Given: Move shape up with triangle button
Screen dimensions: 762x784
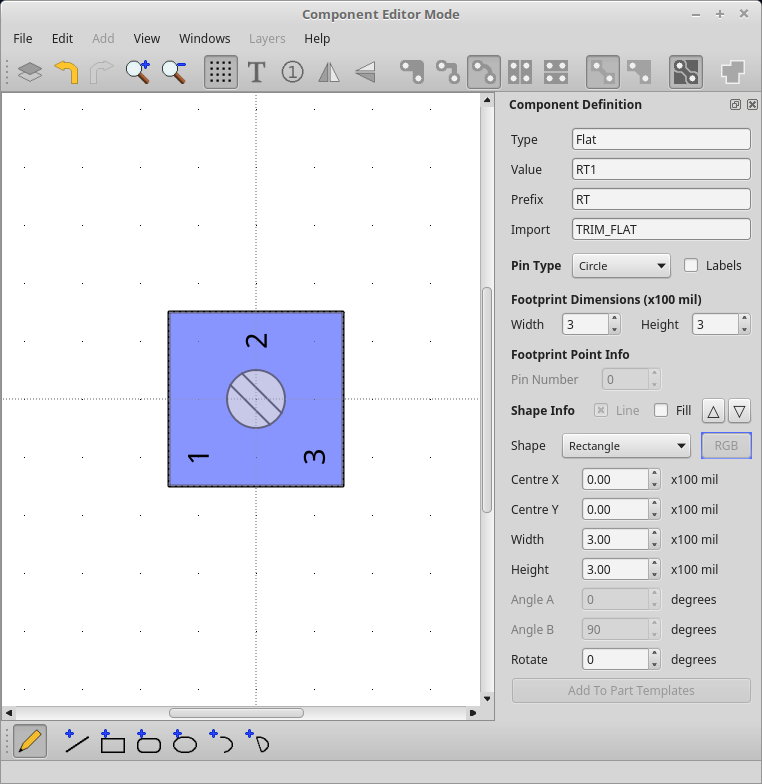Looking at the screenshot, I should (x=714, y=412).
